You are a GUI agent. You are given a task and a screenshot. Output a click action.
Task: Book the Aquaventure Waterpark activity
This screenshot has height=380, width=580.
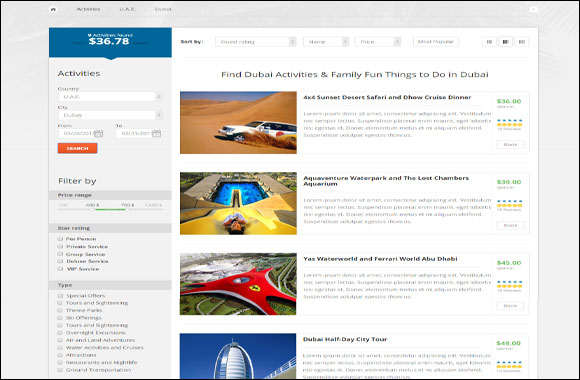coord(510,225)
